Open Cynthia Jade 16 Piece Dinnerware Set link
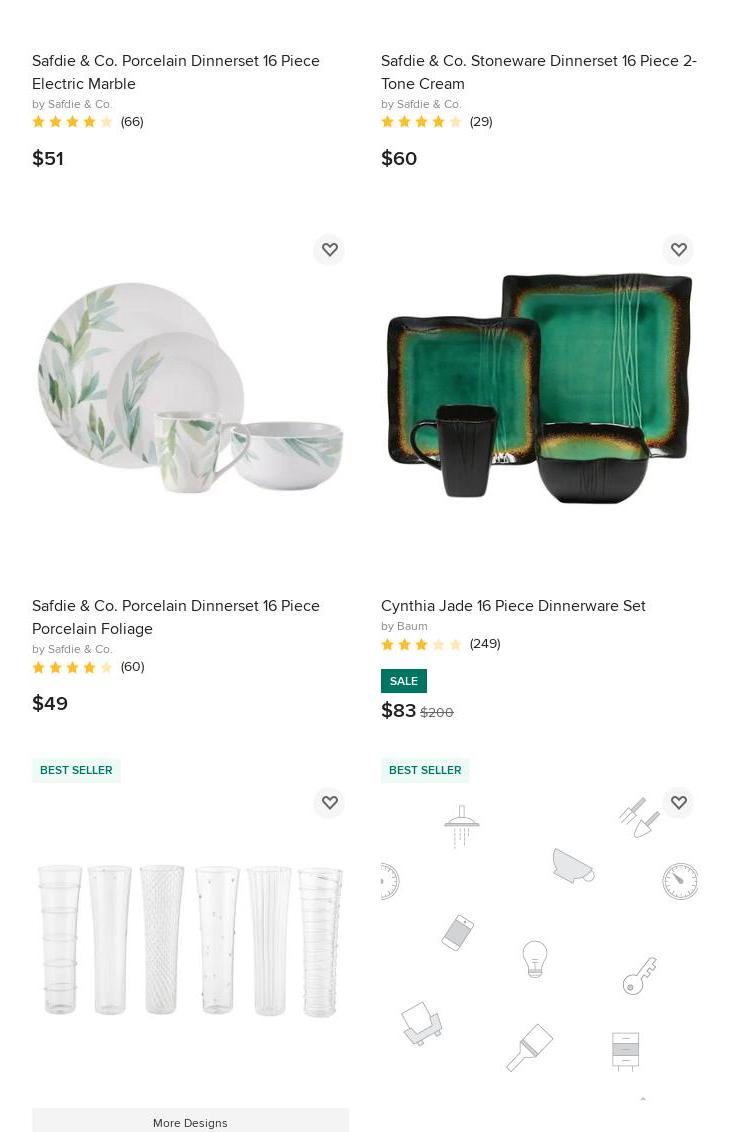Screen dimensions: 730x1132 [513, 606]
